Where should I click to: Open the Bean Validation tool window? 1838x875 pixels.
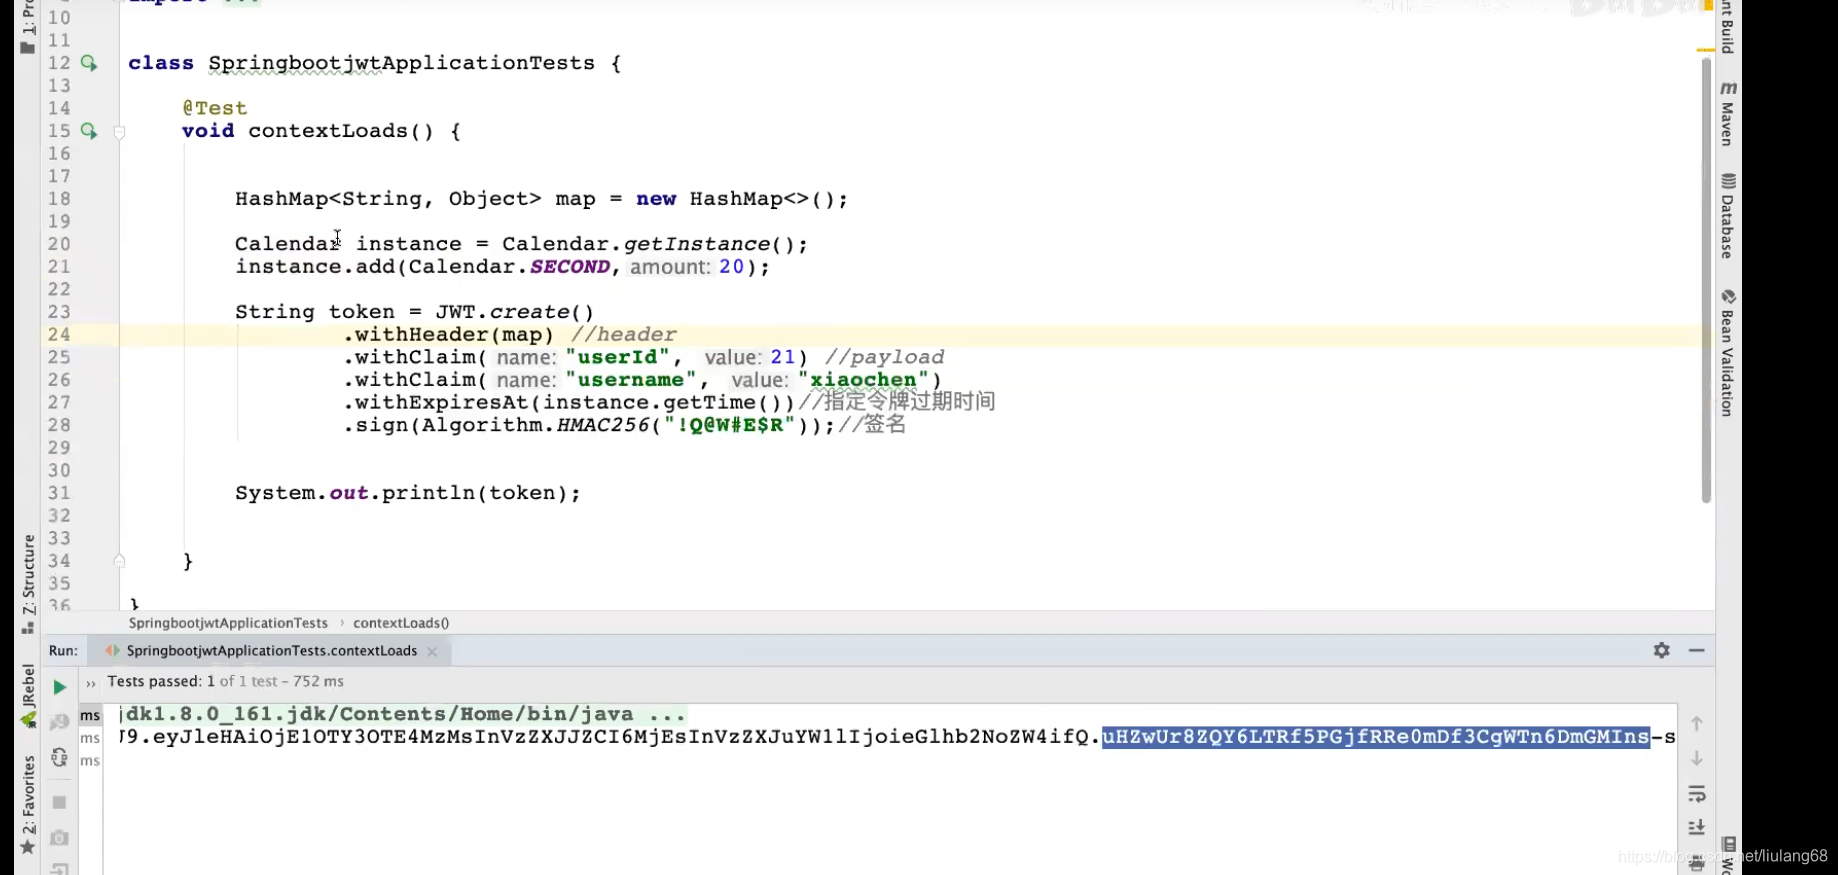[x=1728, y=353]
